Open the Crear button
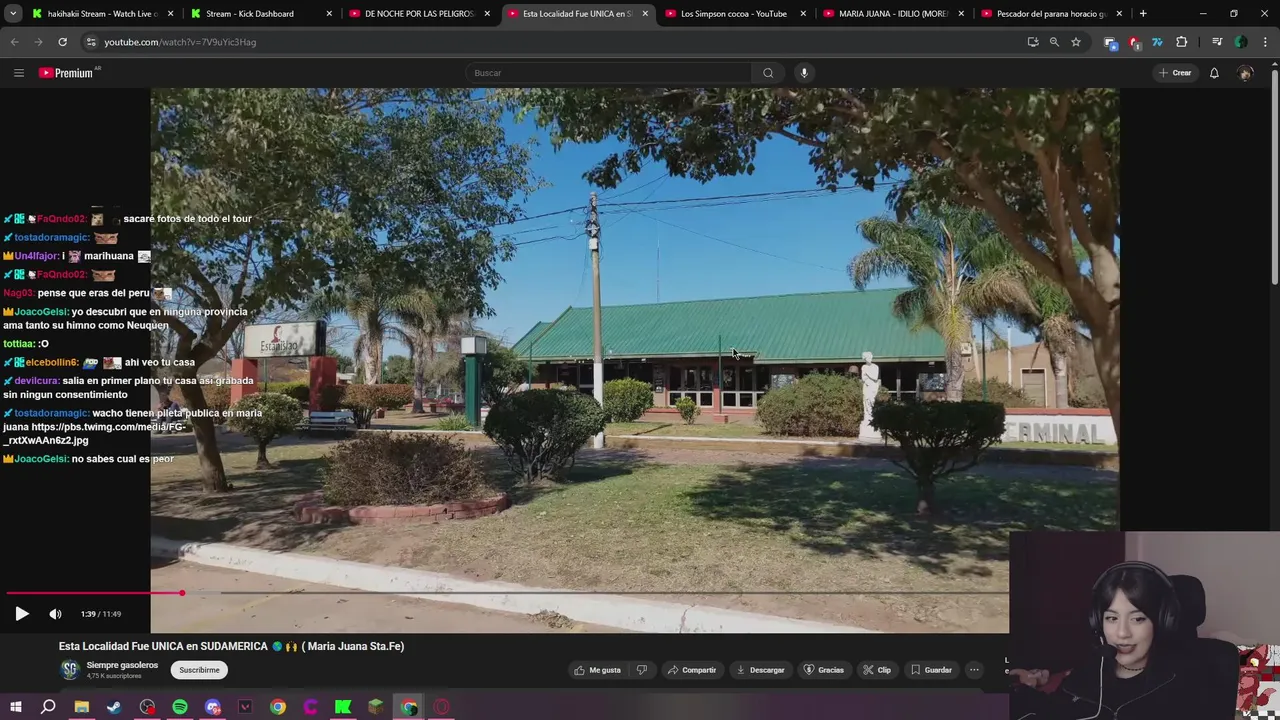 click(1175, 73)
